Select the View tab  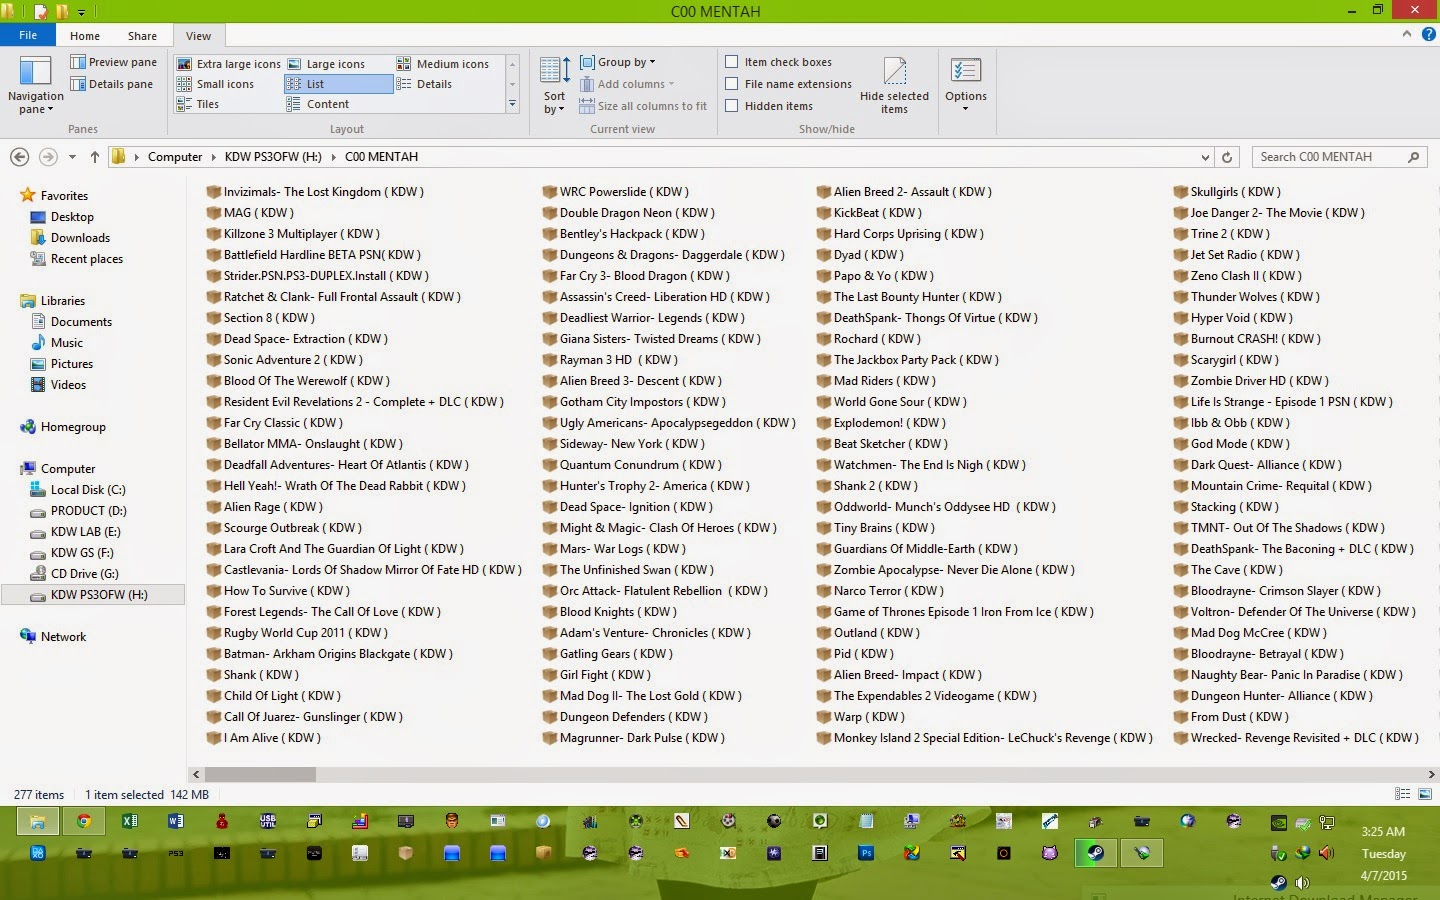[198, 36]
